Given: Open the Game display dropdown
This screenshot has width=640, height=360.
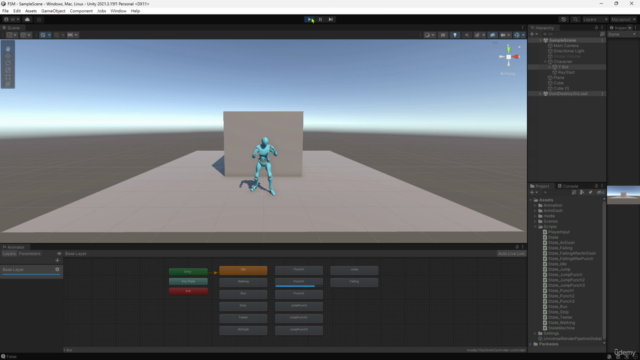Looking at the screenshot, I should pos(622,34).
